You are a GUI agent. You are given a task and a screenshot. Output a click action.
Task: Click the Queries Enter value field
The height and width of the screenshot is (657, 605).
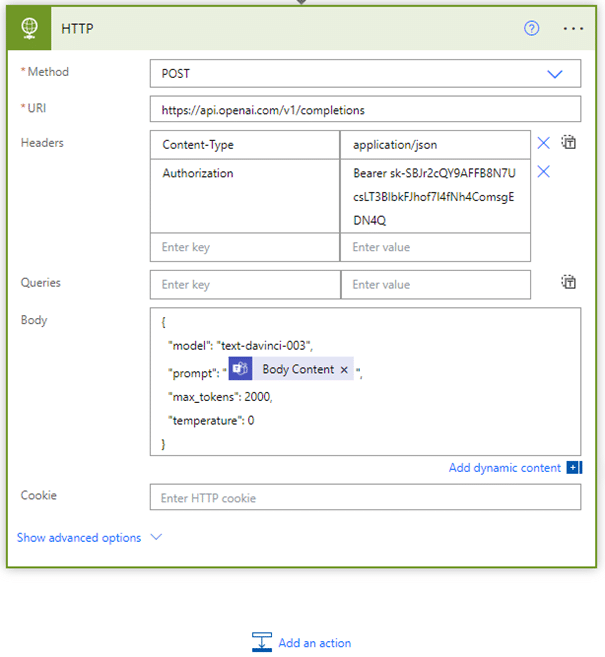coord(436,285)
